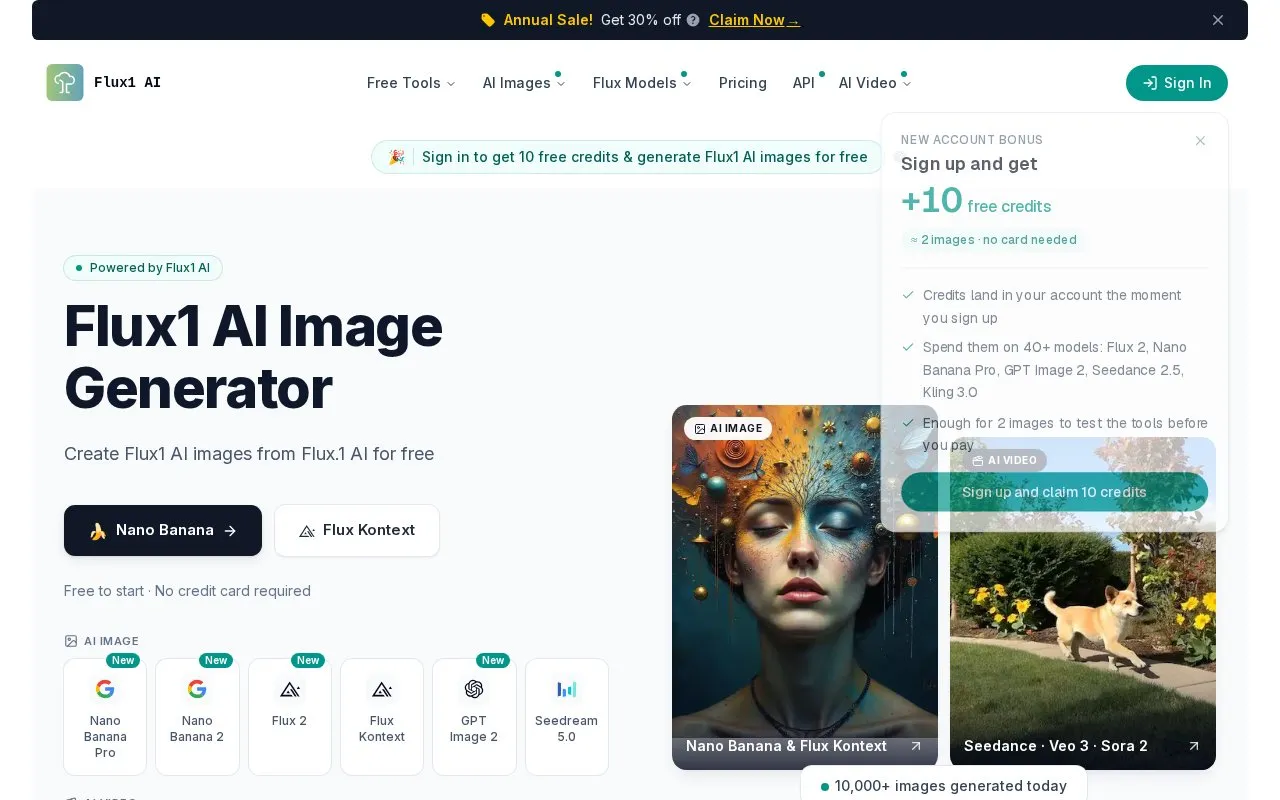Click the 'Free to start · No credit card required' text
The width and height of the screenshot is (1280, 800).
pyautogui.click(x=187, y=591)
